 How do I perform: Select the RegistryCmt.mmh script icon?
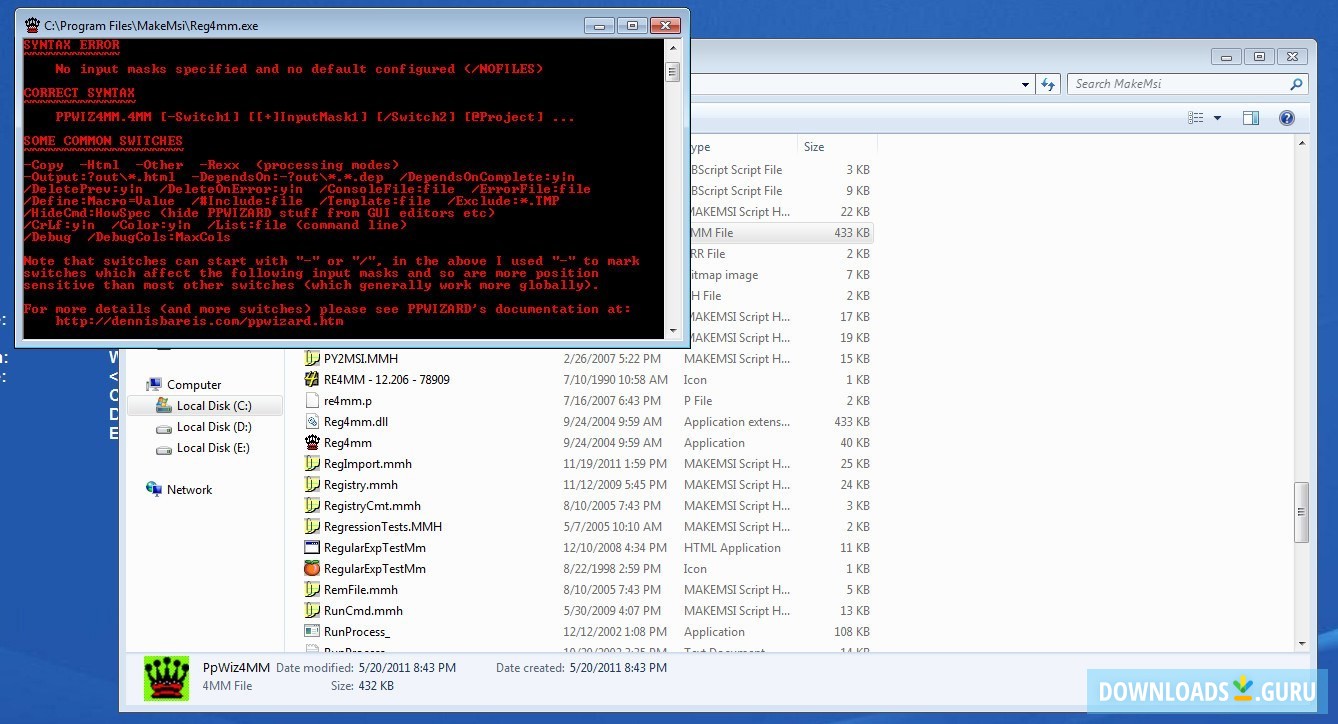tap(312, 506)
